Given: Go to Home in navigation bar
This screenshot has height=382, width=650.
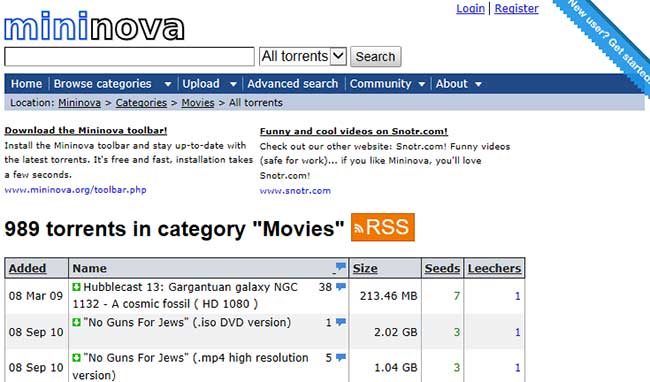Looking at the screenshot, I should [x=26, y=84].
